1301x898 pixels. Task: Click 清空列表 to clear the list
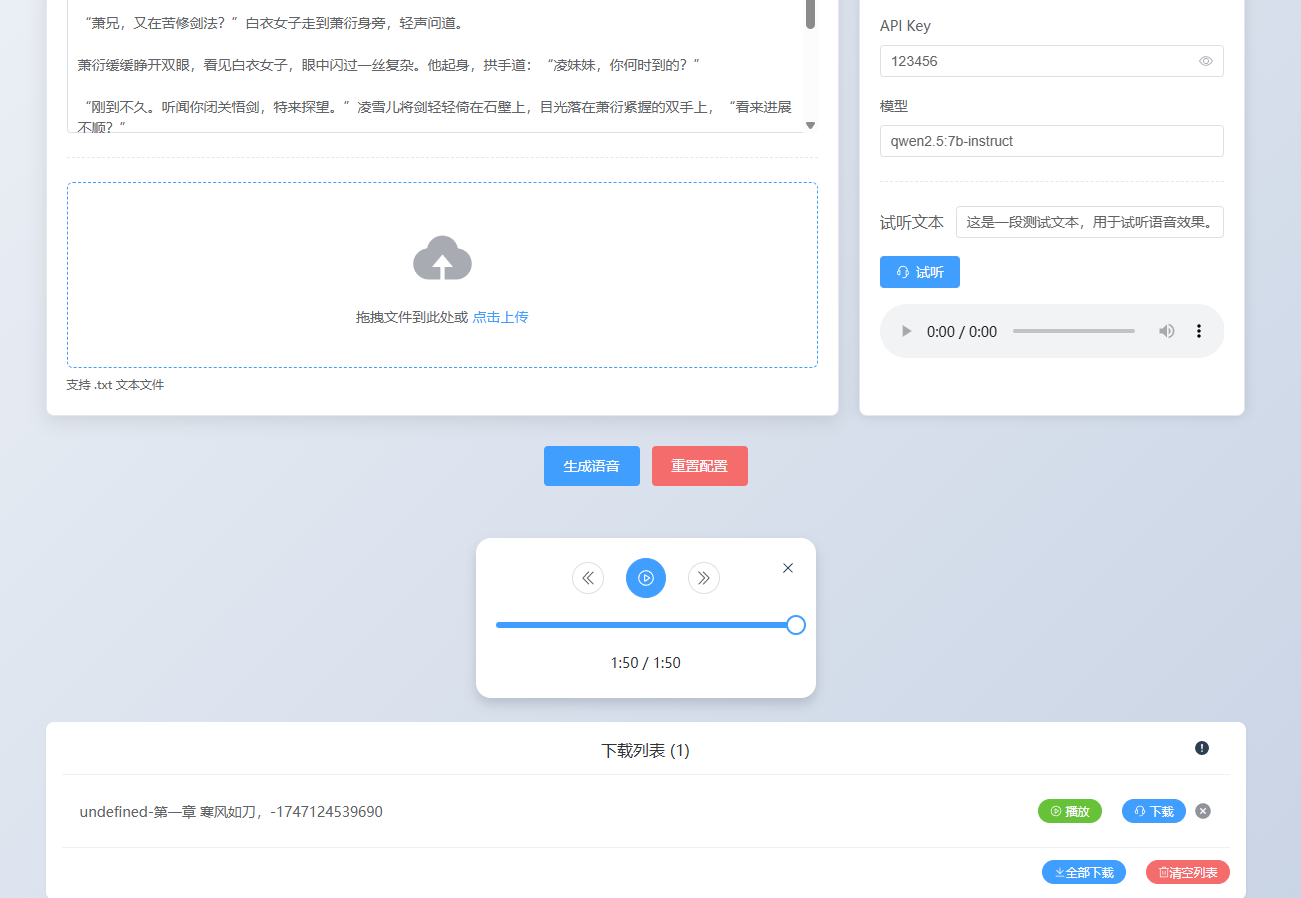tap(1188, 872)
